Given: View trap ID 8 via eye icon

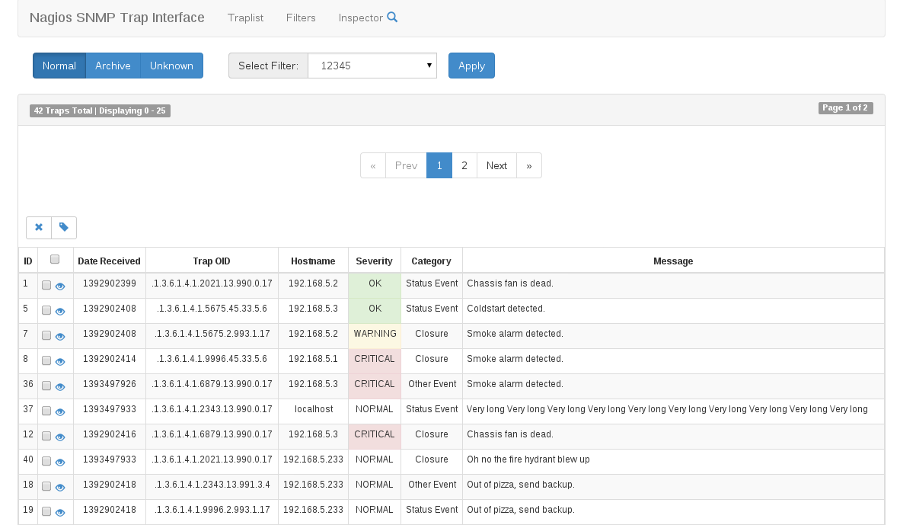Looking at the screenshot, I should [x=60, y=361].
